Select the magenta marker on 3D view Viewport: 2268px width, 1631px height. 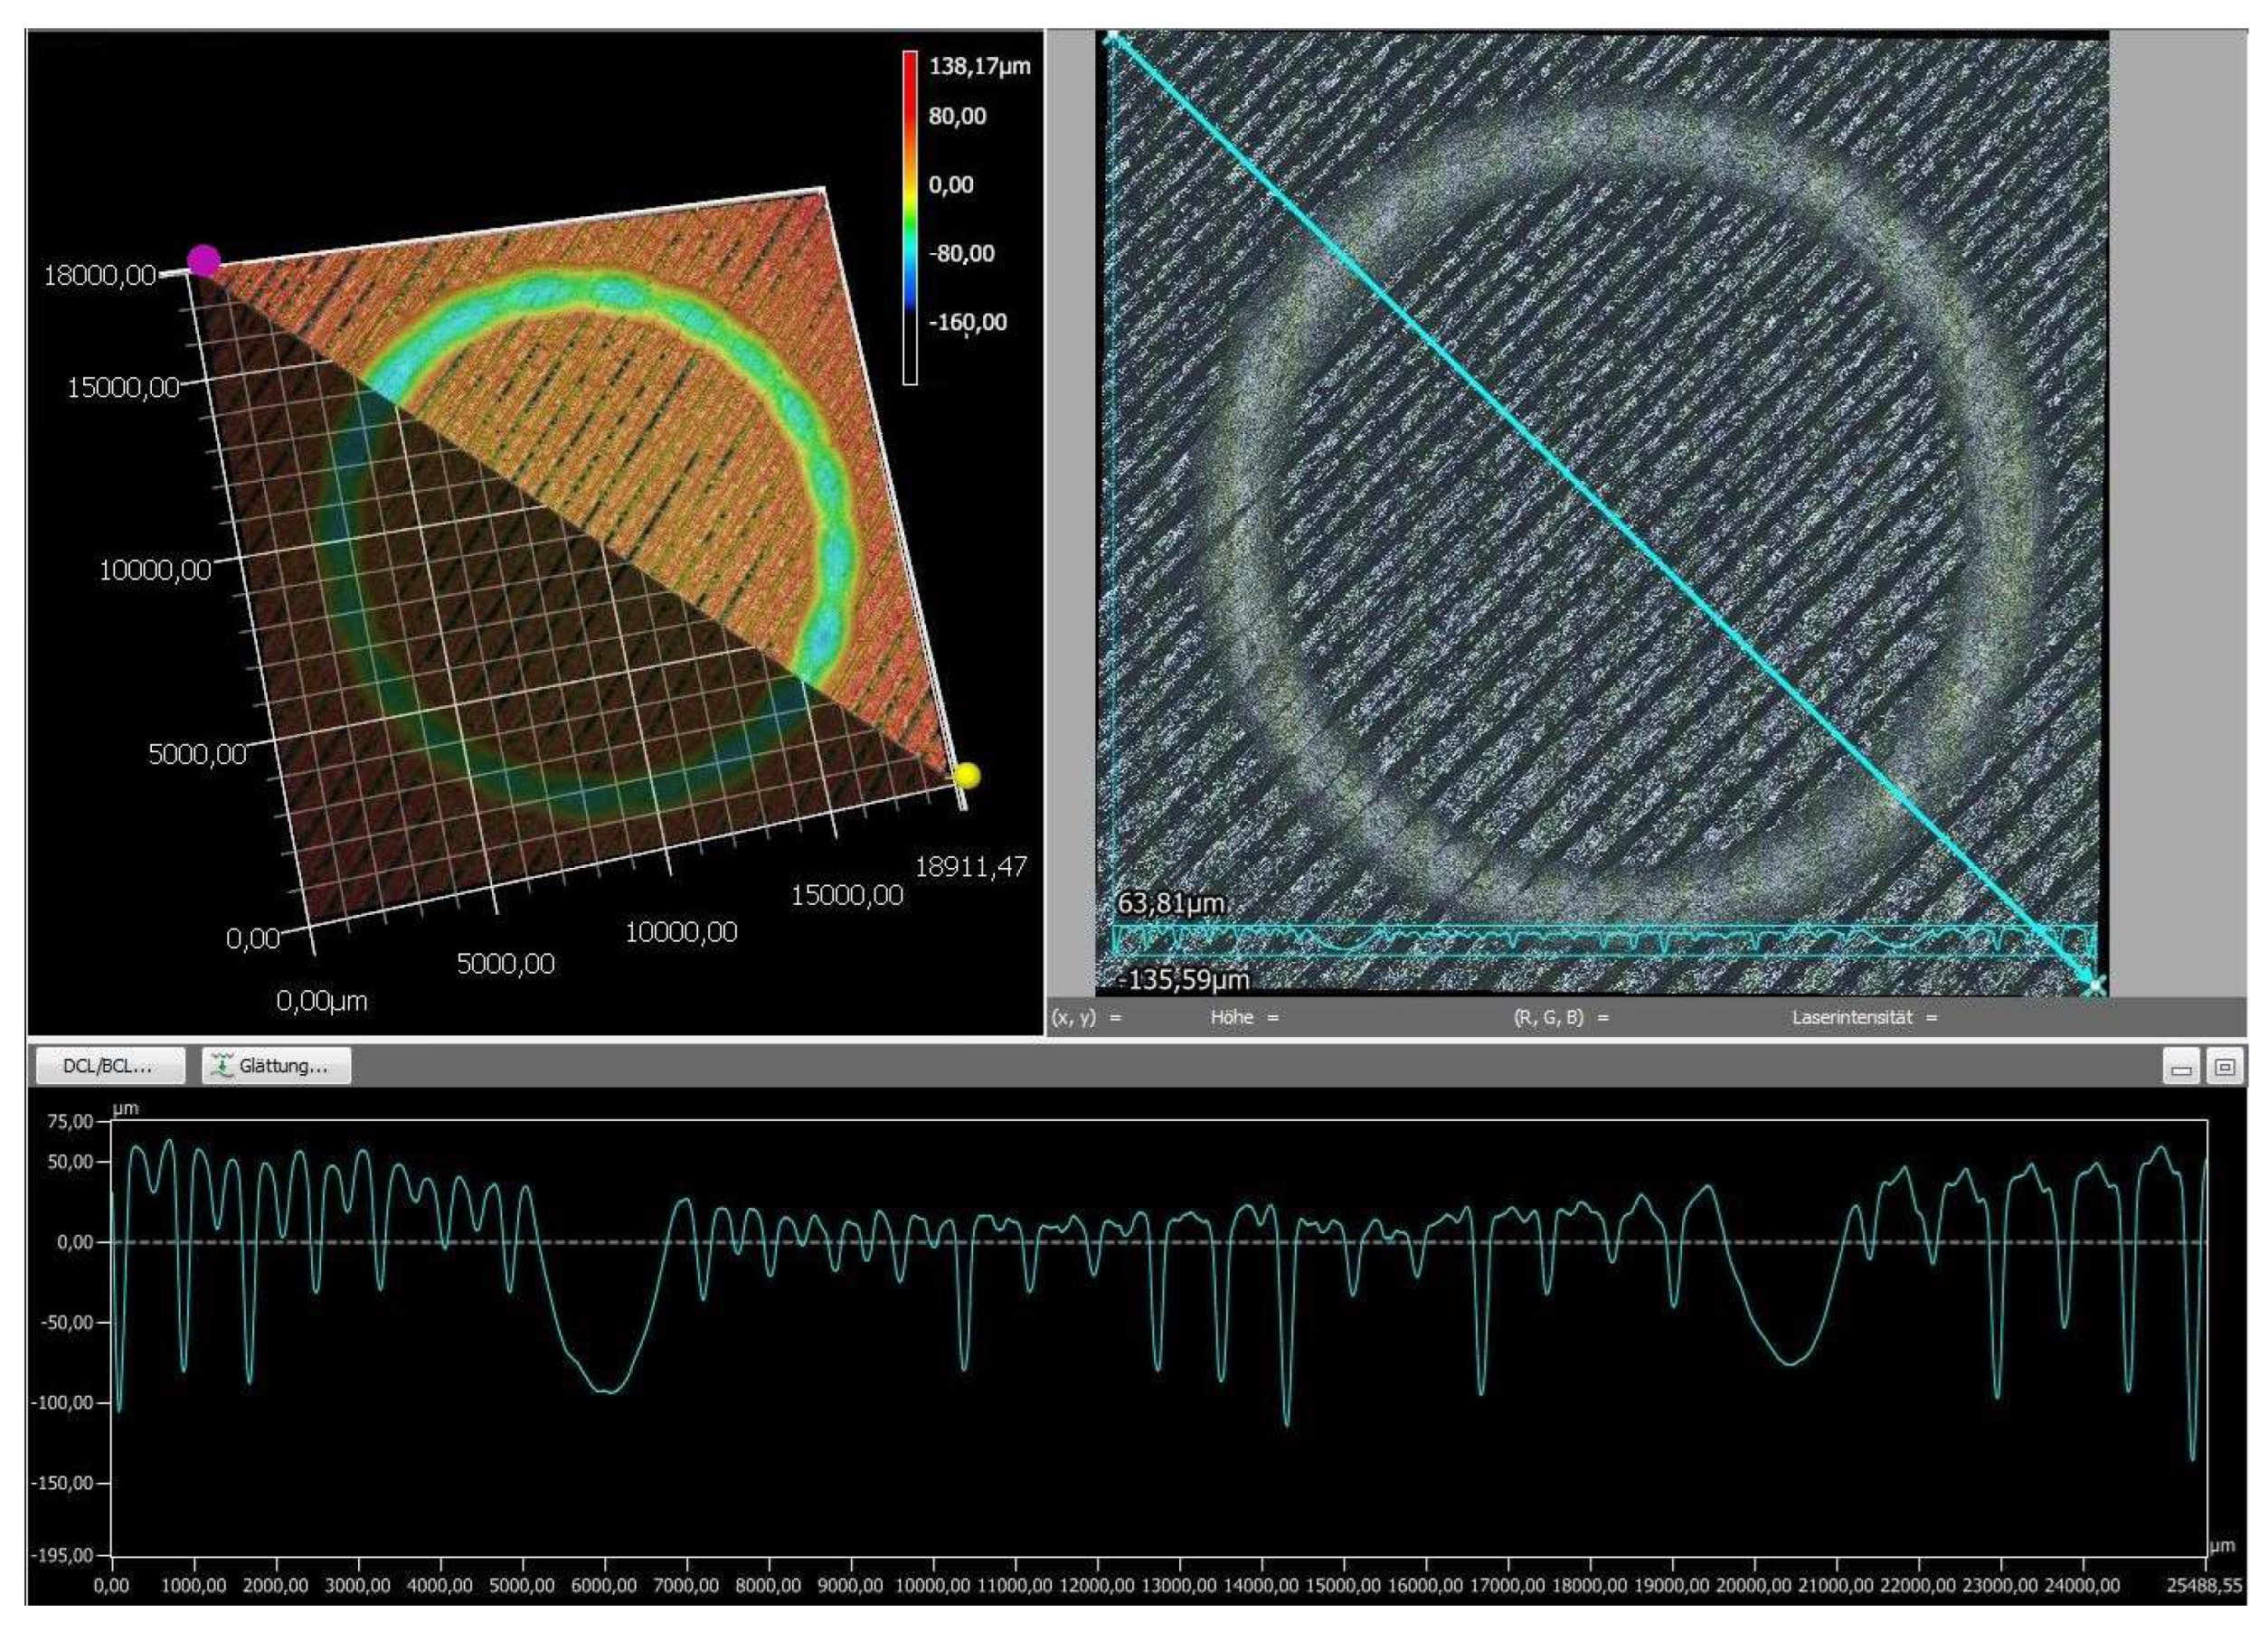coord(204,261)
